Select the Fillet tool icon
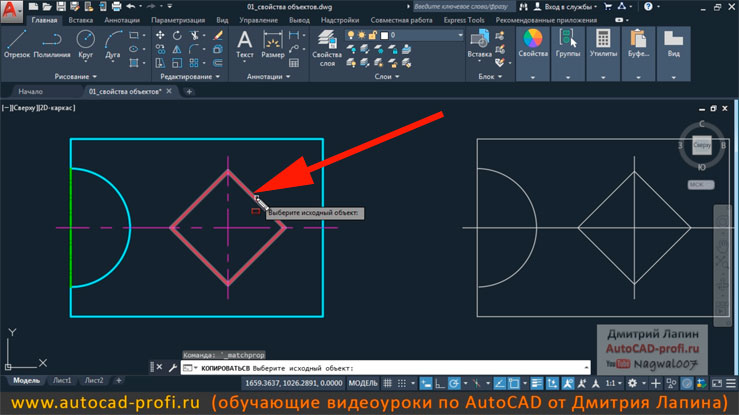This screenshot has height=415, width=739. click(194, 49)
